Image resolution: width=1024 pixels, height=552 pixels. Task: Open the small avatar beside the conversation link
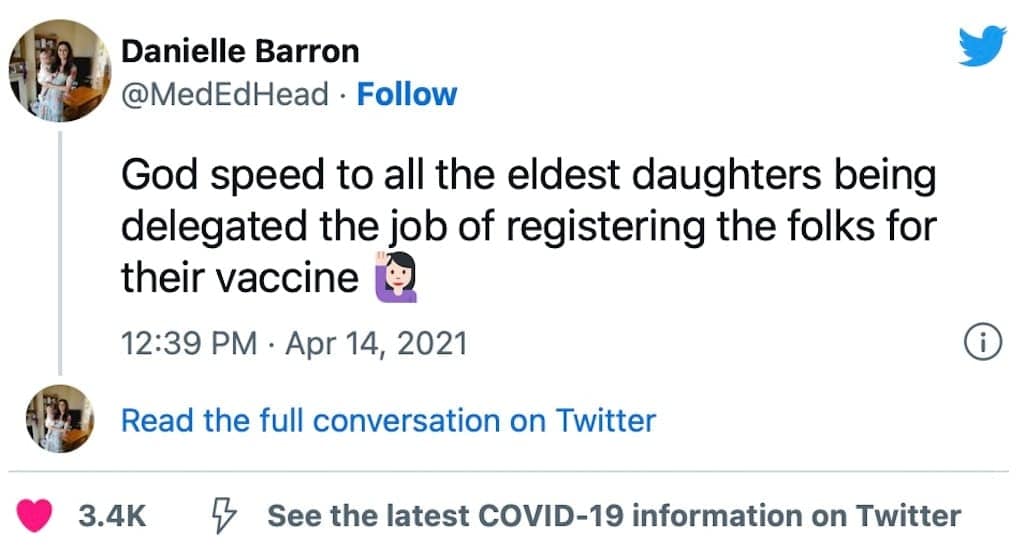[60, 419]
